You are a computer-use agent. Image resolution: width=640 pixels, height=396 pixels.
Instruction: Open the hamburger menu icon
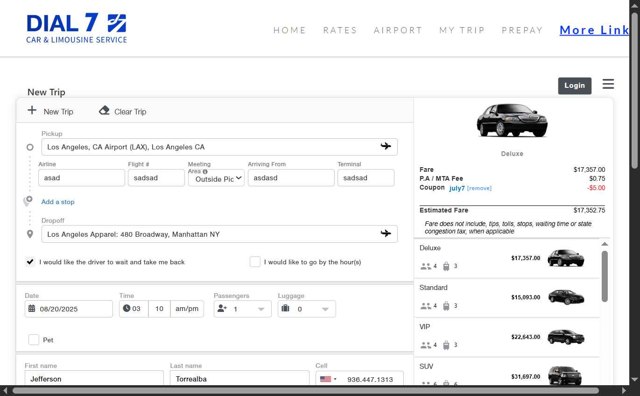[608, 84]
